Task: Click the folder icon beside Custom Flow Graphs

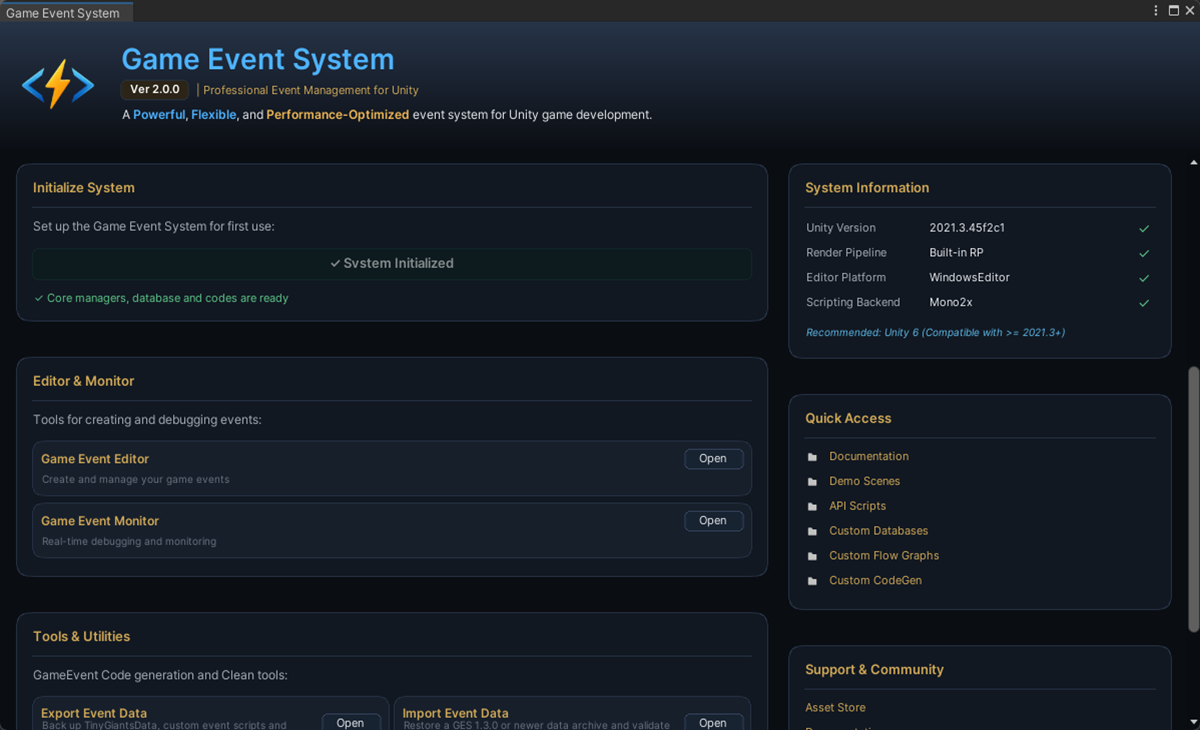Action: coord(812,557)
